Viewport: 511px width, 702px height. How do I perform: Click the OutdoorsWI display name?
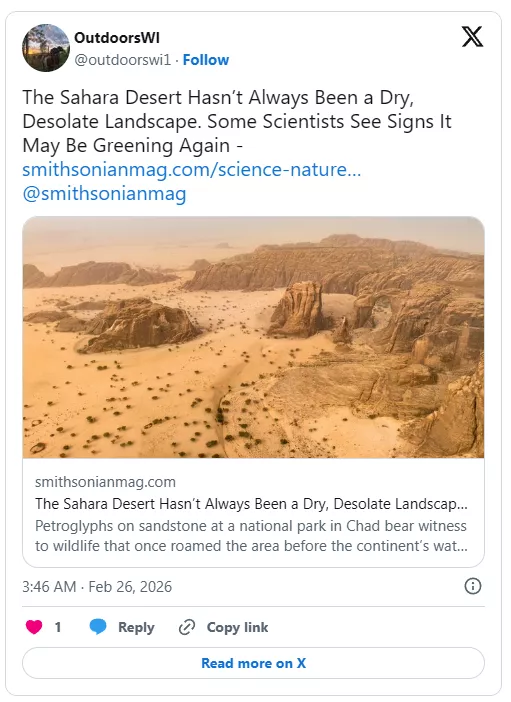(x=117, y=38)
